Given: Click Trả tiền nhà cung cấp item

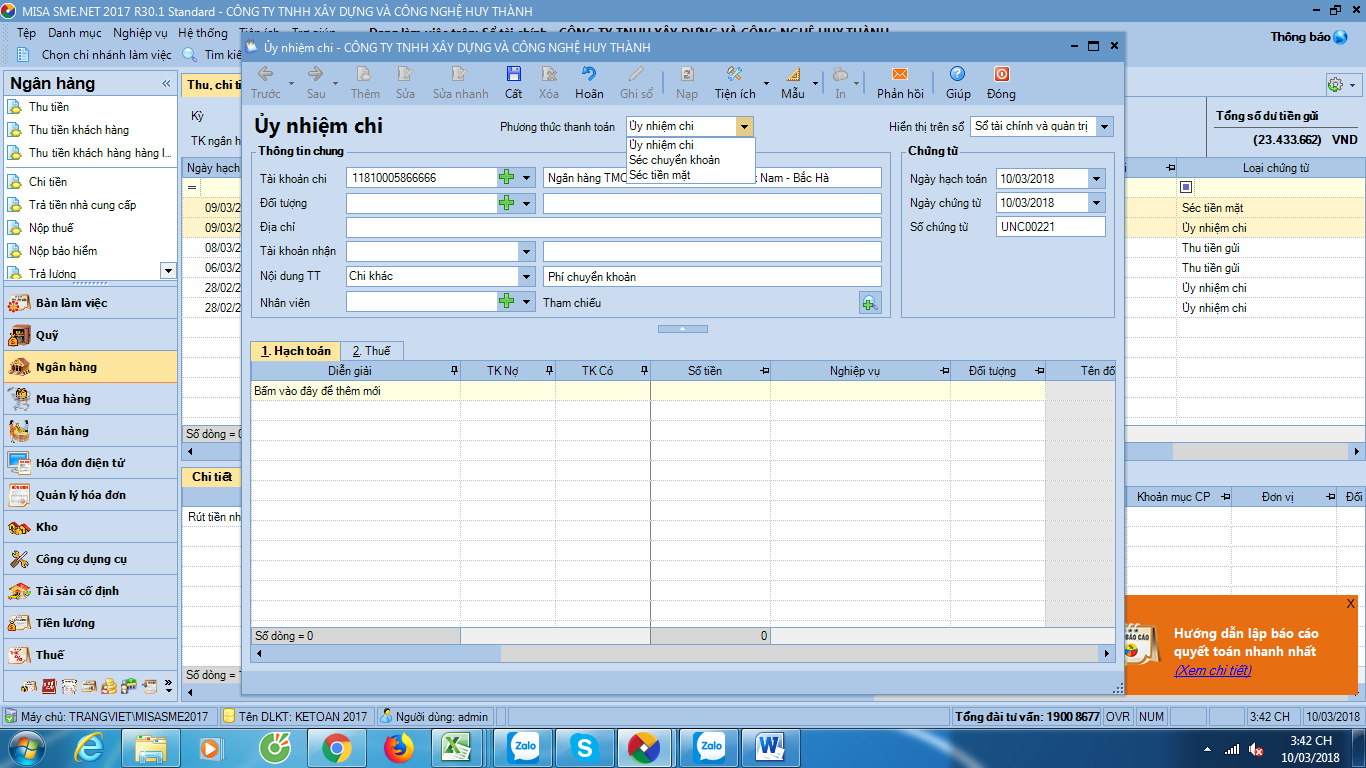Looking at the screenshot, I should (x=82, y=205).
